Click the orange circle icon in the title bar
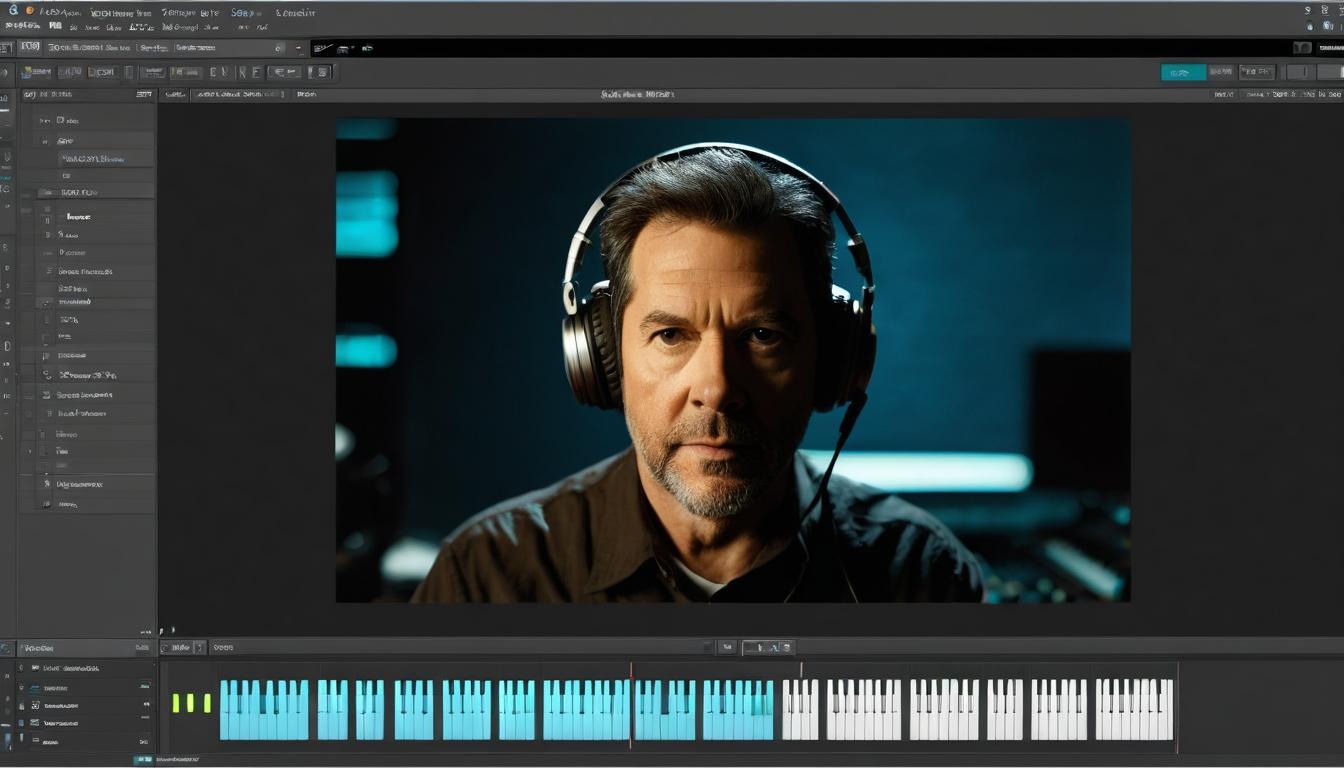 point(30,11)
